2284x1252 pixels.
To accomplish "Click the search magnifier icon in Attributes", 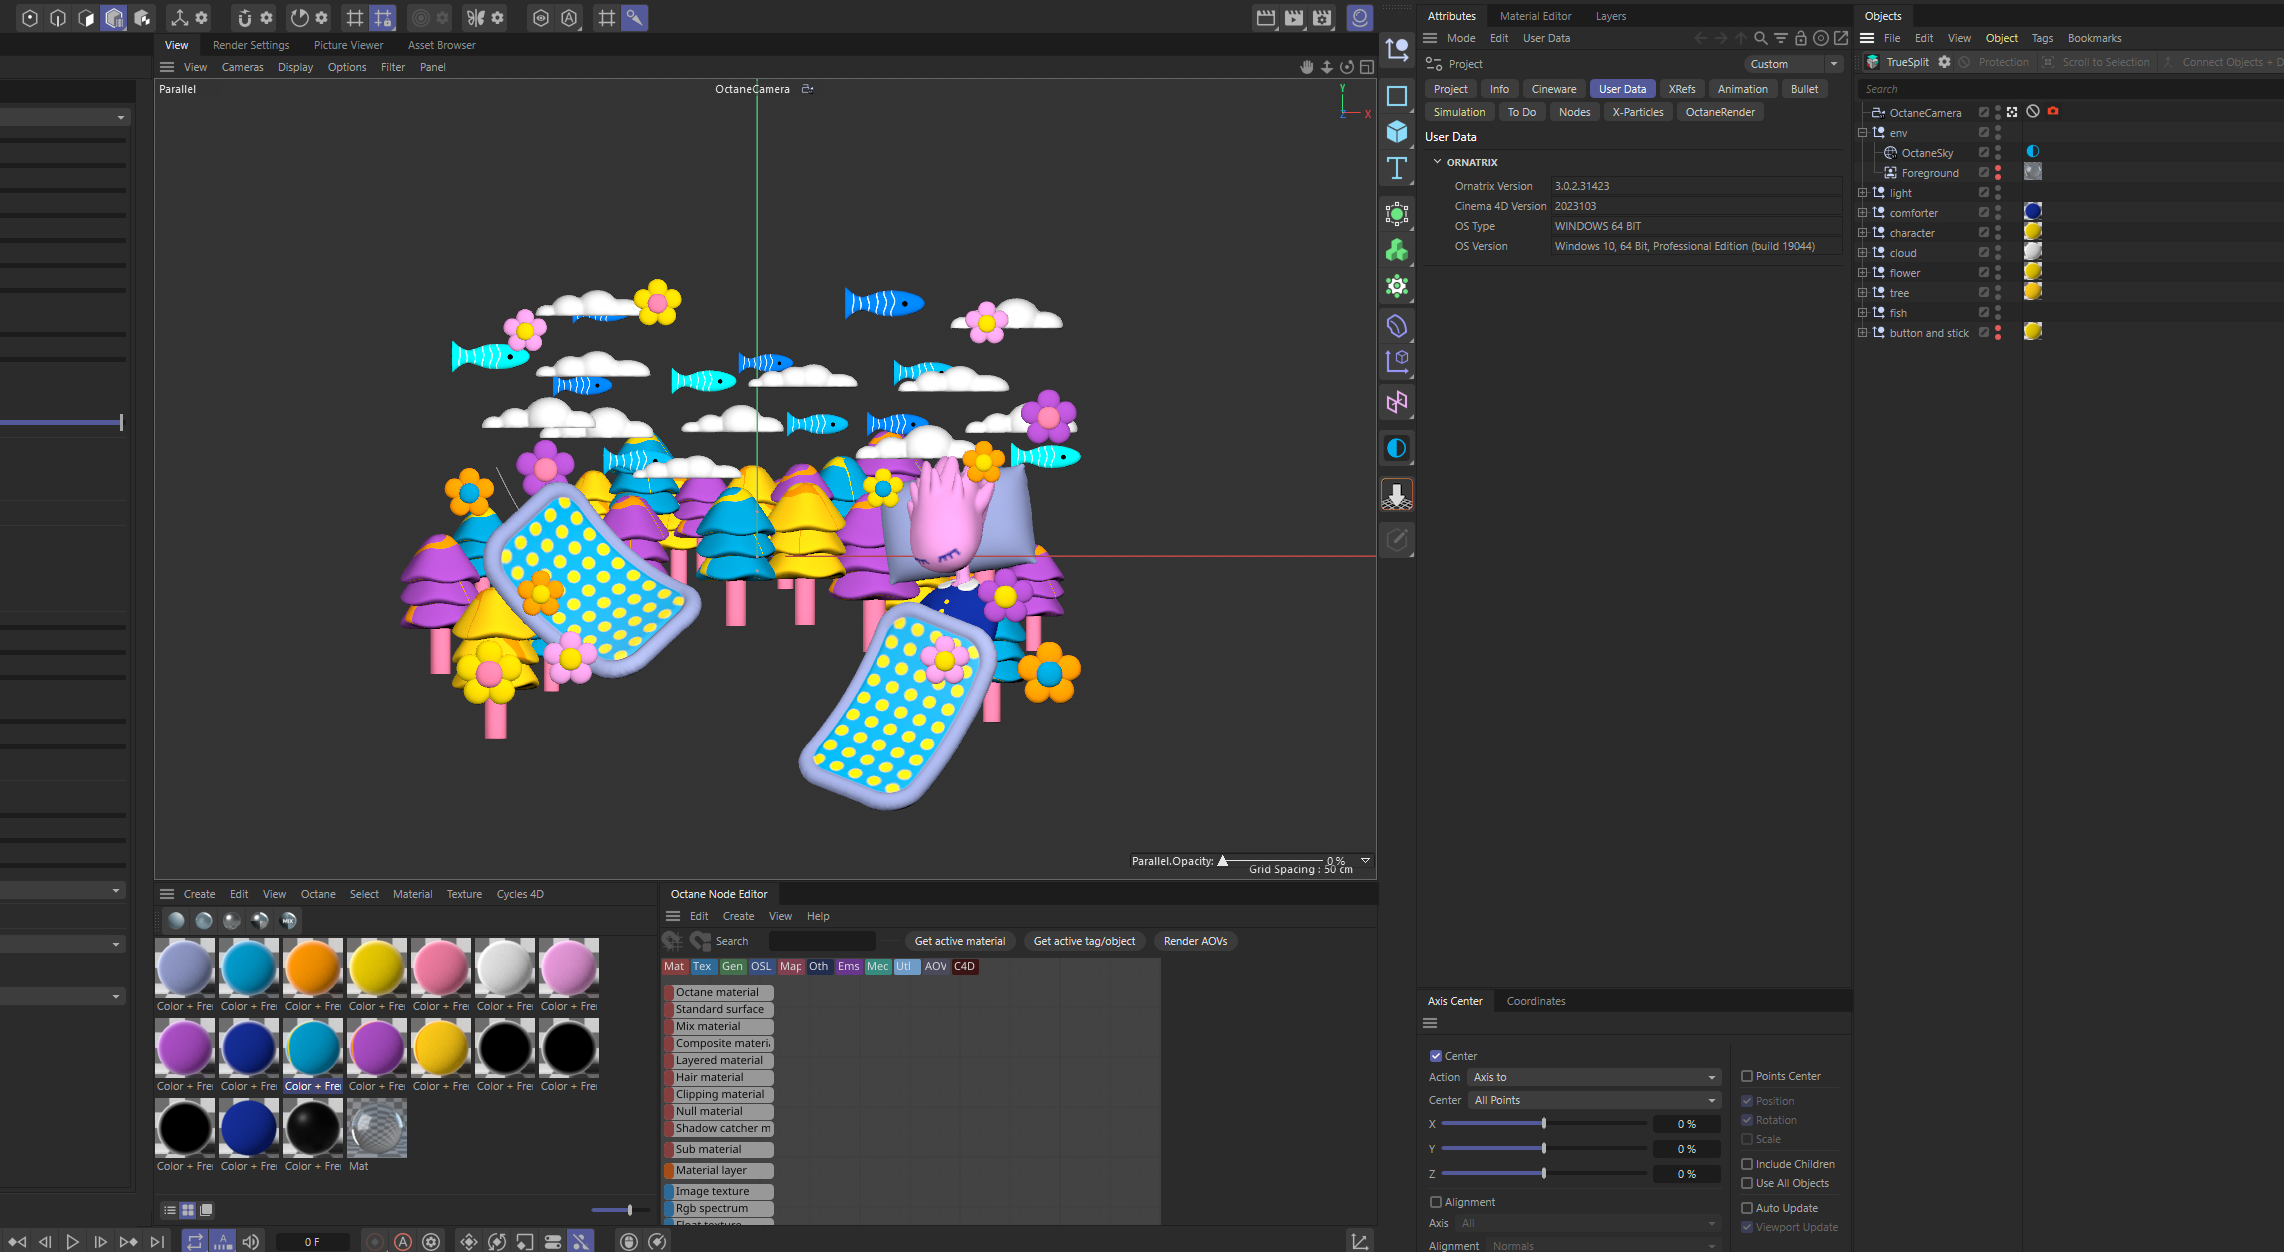I will (x=1760, y=38).
